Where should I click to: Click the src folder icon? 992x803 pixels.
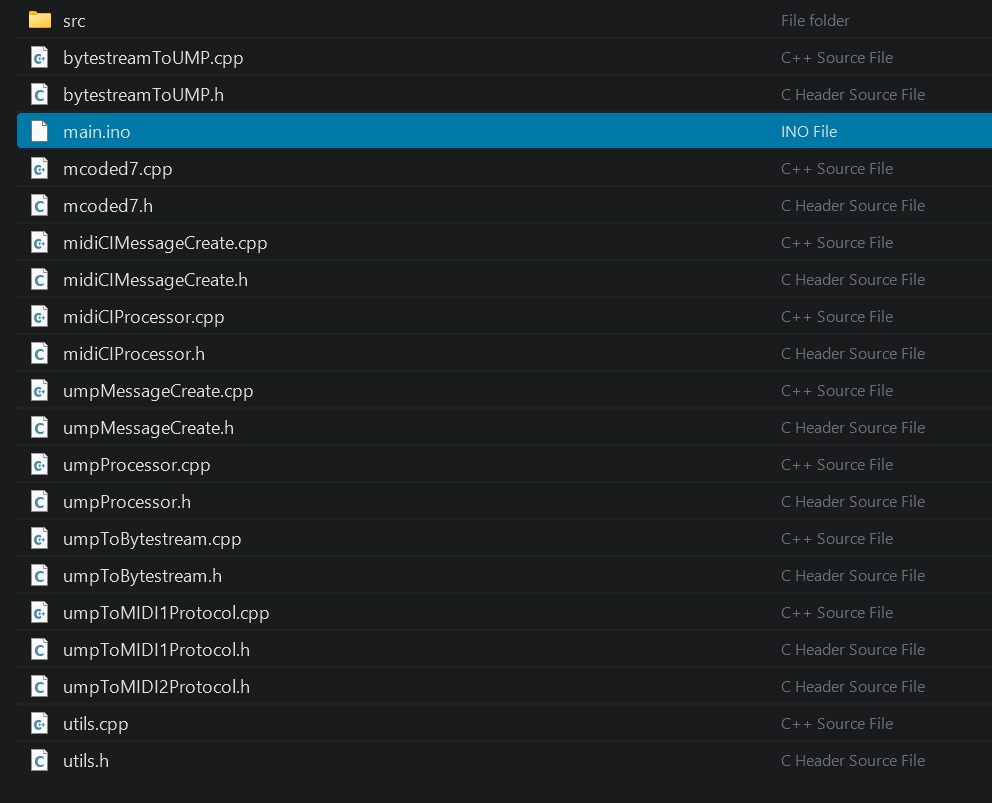pos(40,20)
